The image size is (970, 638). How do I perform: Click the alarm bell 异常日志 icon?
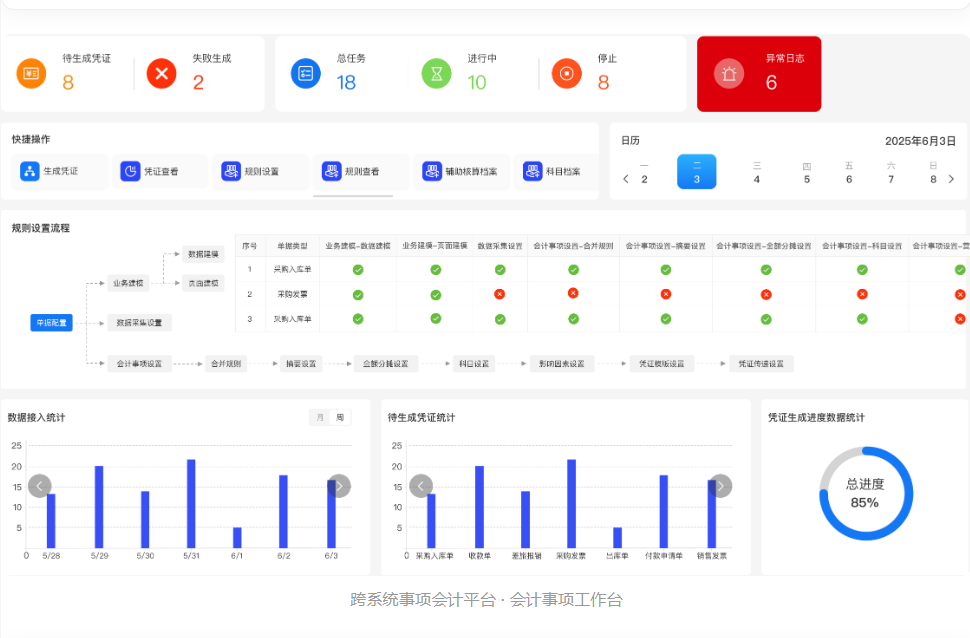tap(729, 74)
